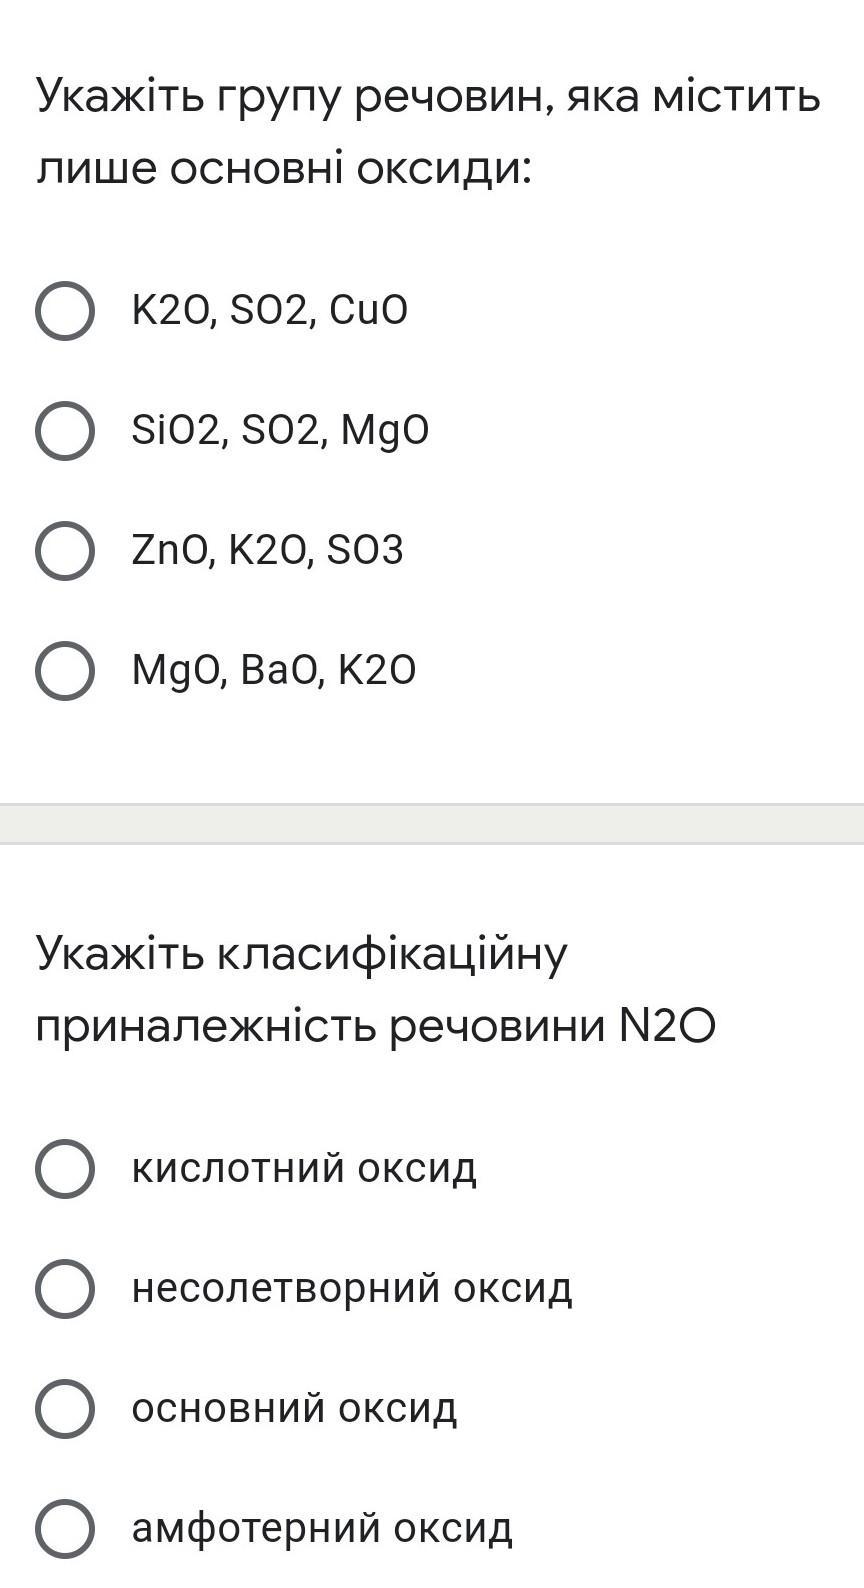This screenshot has height=1588, width=864.
Task: Select the MgO, BaO, K2O radio option
Action: pyautogui.click(x=65, y=671)
